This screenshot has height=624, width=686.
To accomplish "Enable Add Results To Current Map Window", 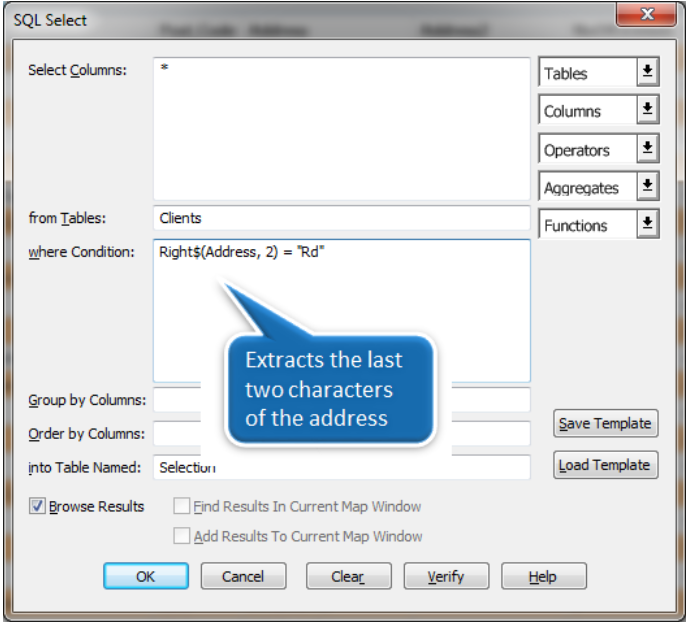I will [x=181, y=536].
